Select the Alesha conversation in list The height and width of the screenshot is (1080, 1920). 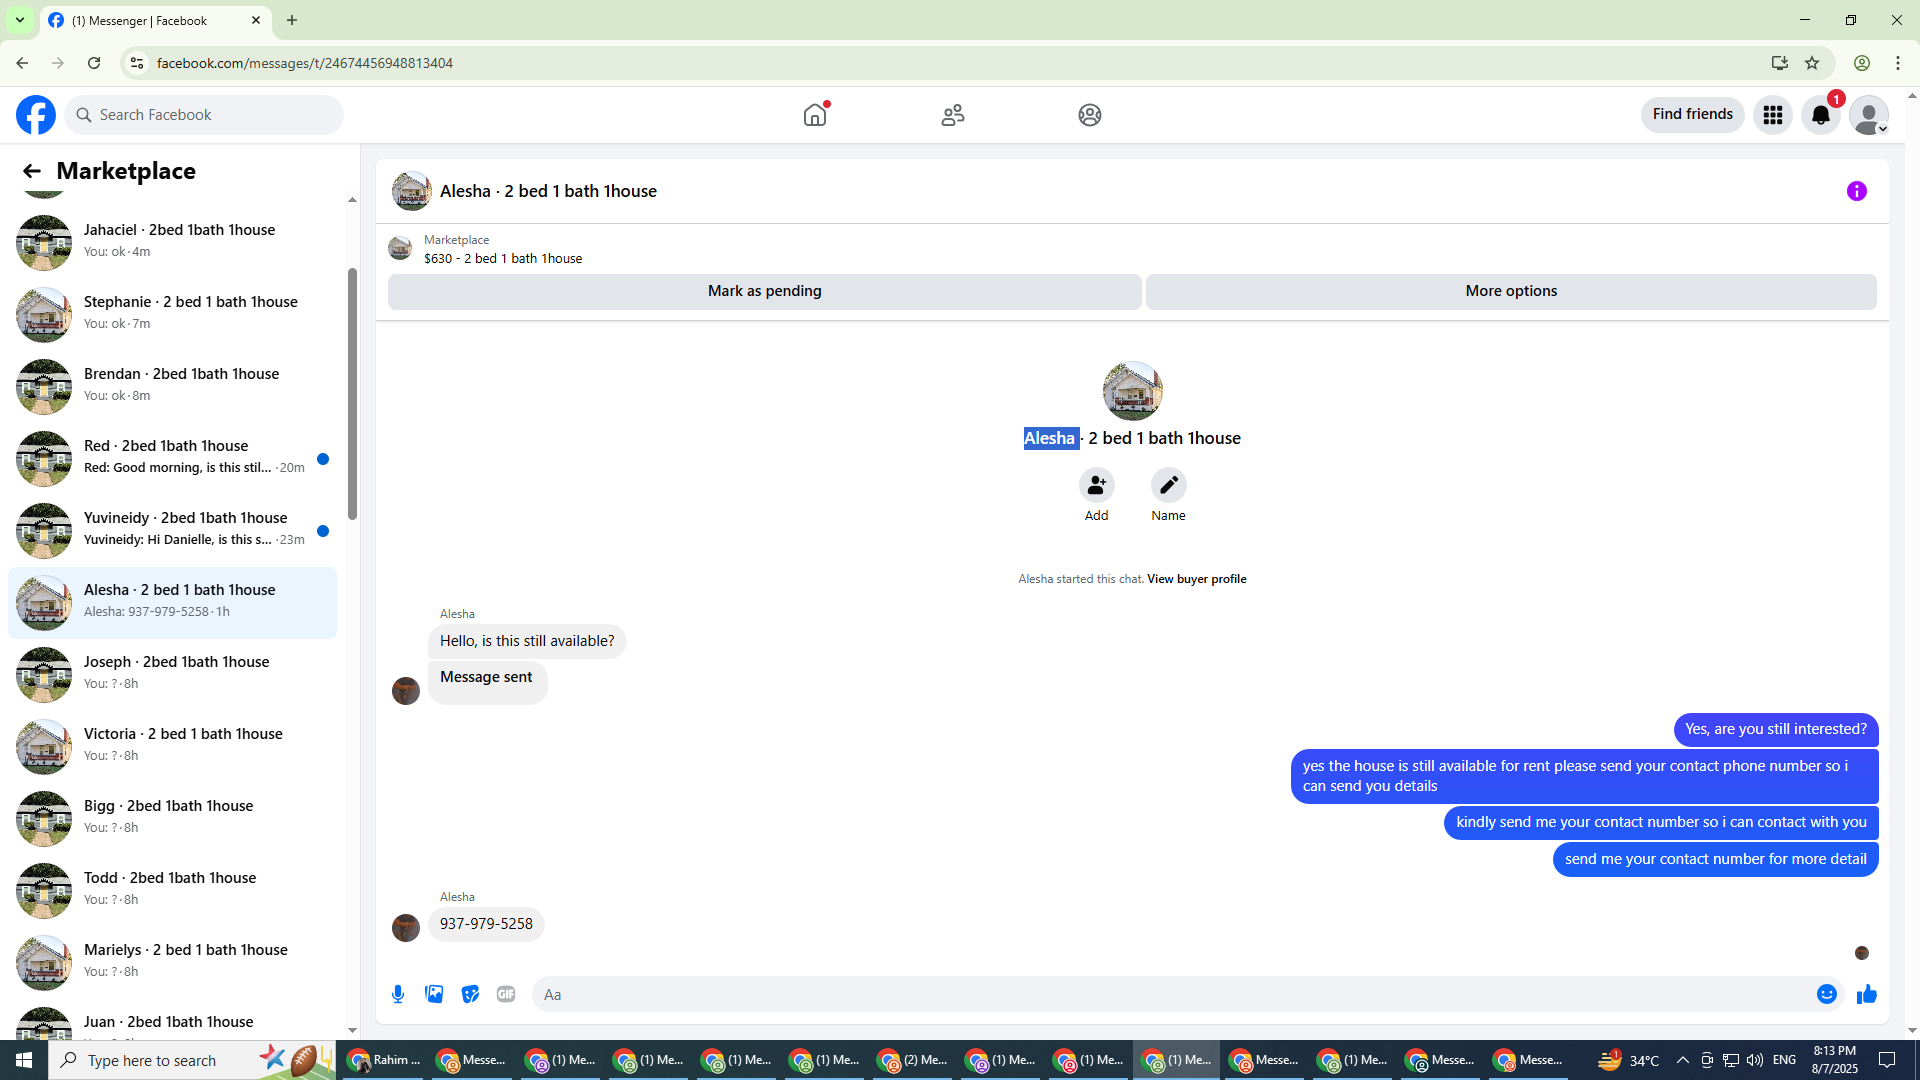[x=172, y=602]
